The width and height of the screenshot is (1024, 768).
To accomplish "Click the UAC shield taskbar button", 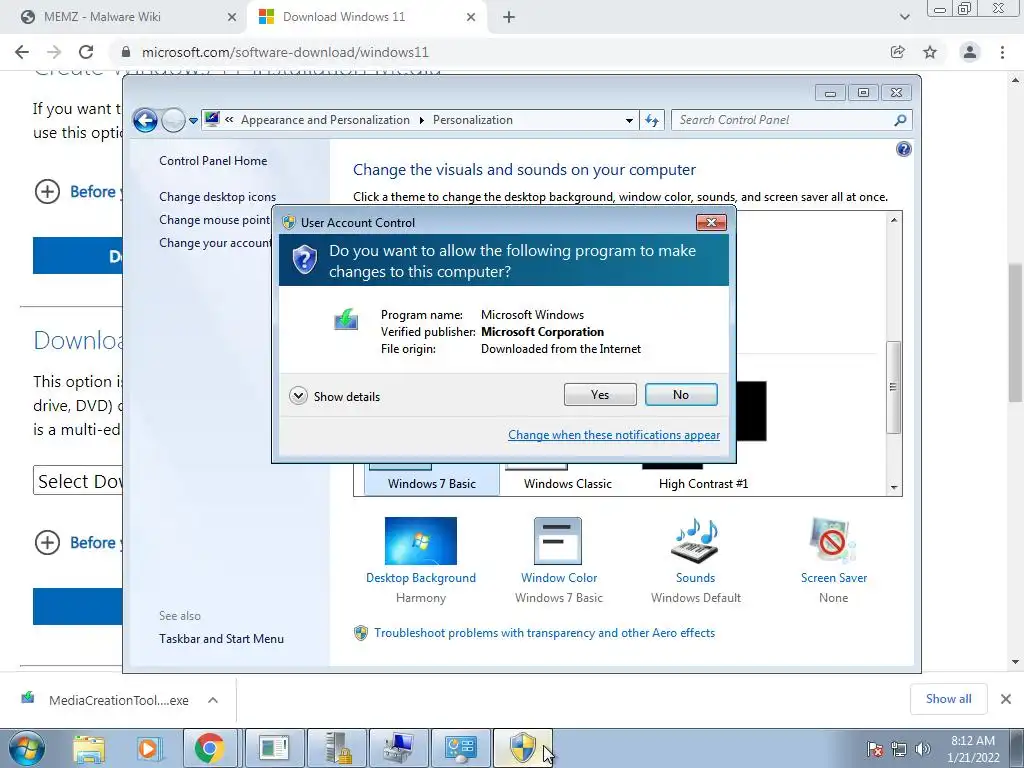I will [522, 748].
